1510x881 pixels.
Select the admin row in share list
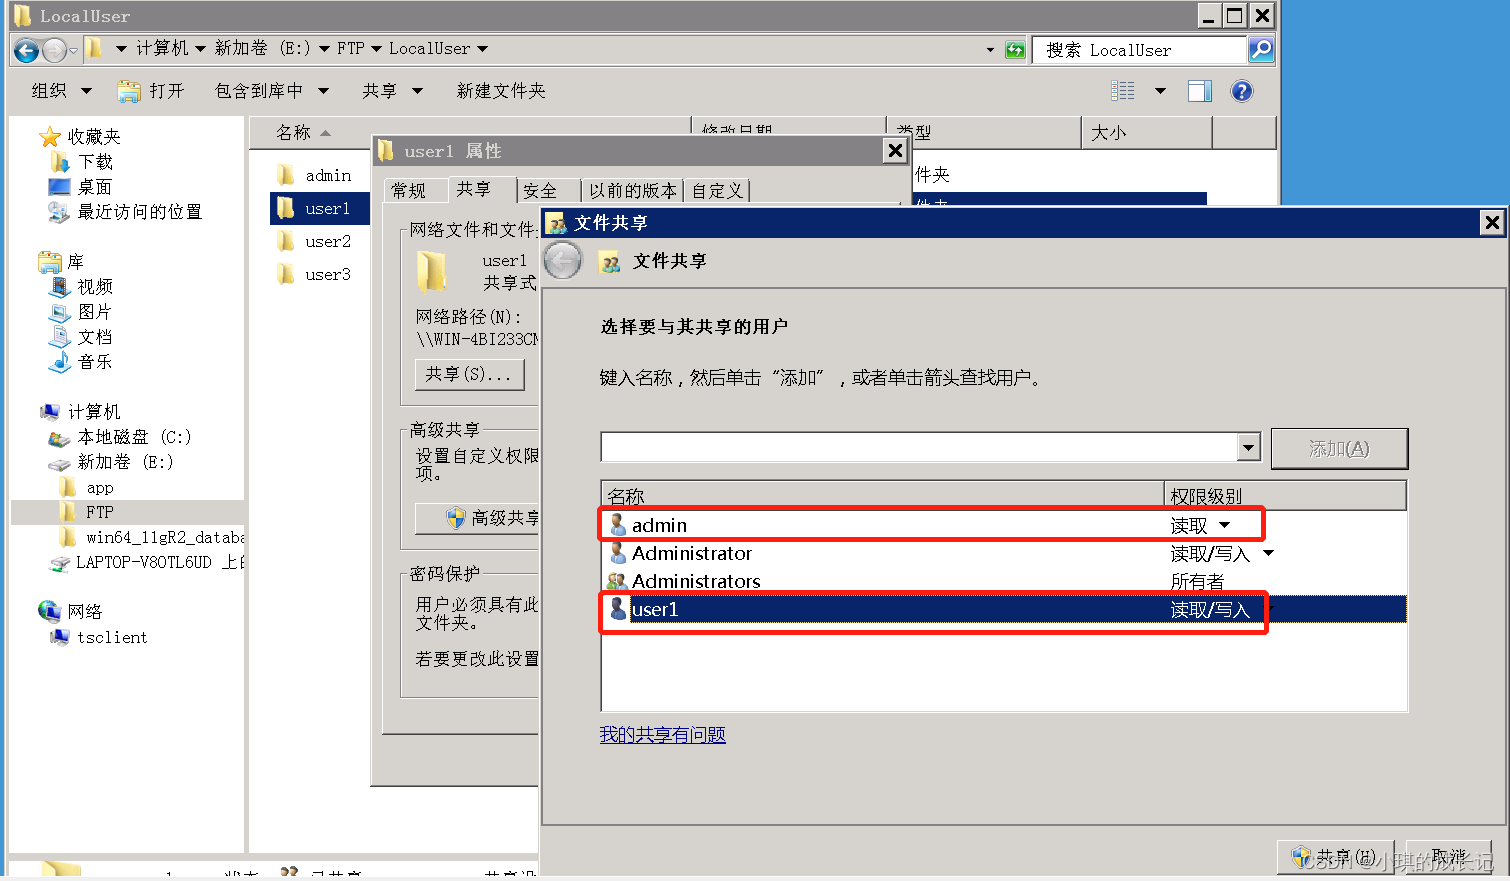(1004, 525)
